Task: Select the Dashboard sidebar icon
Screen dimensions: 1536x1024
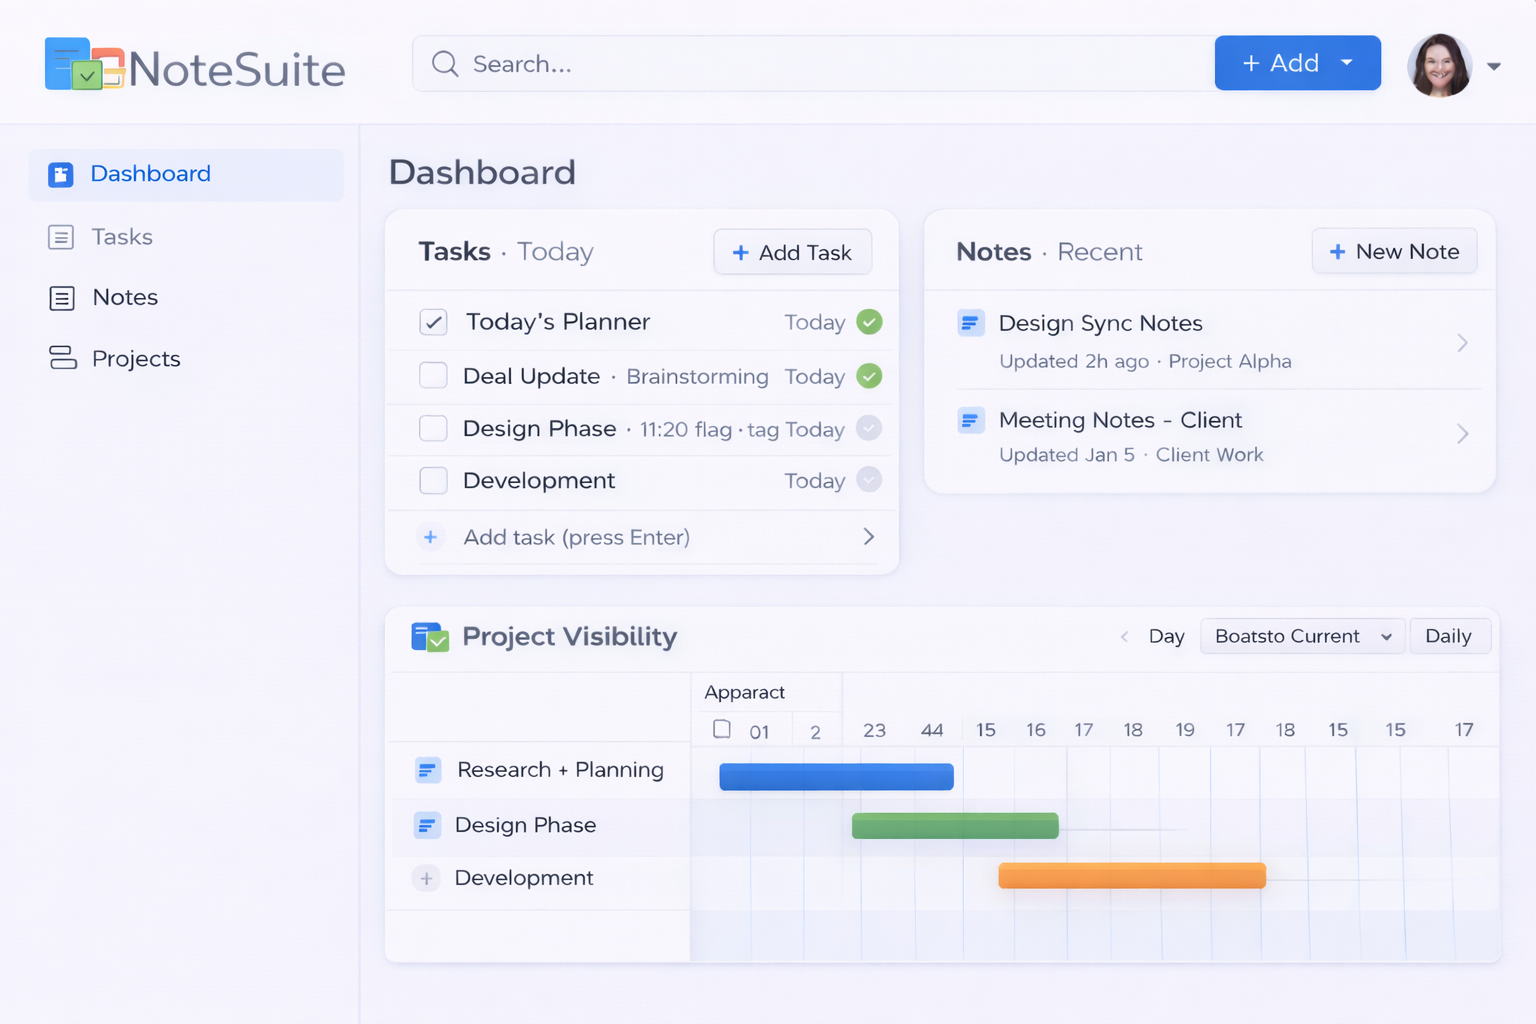Action: (x=61, y=174)
